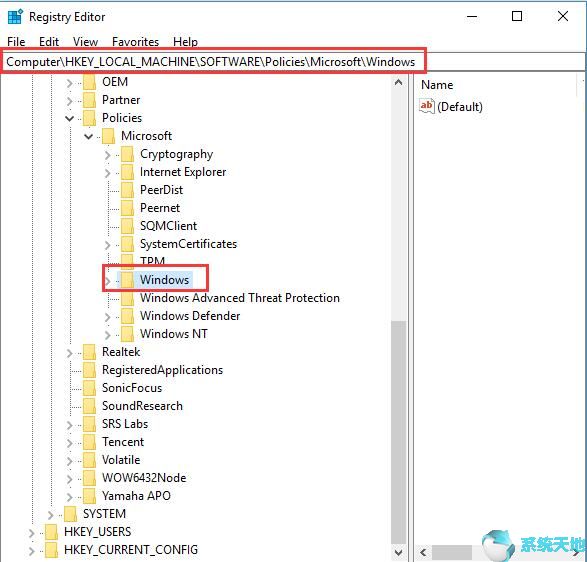Click the Cryptography folder icon
This screenshot has width=587, height=562.
127,154
